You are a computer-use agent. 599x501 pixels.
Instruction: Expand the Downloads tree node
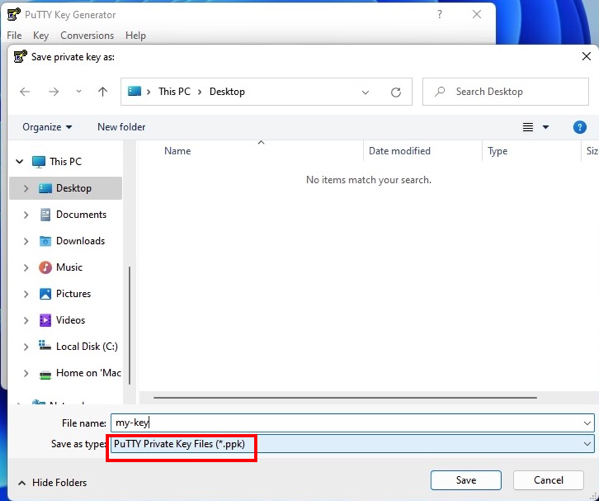click(26, 241)
